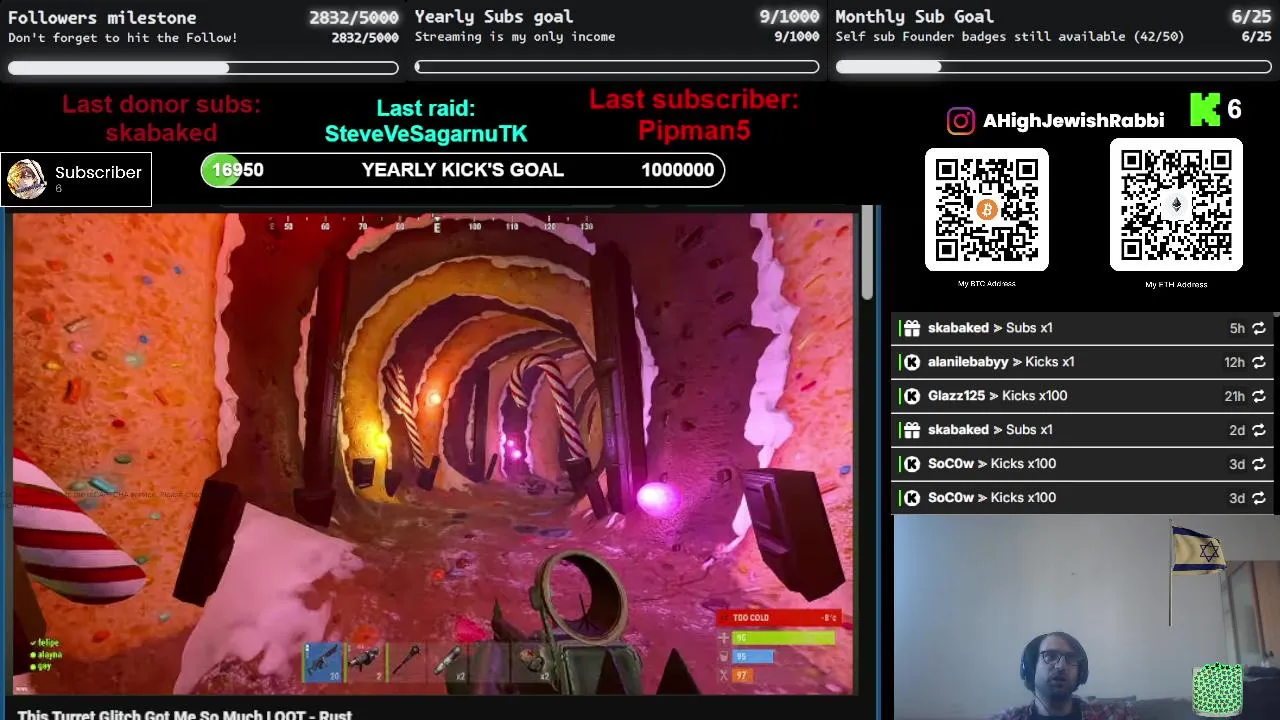1280x720 pixels.
Task: Click gift icon on skabaked 2d row
Action: (911, 430)
